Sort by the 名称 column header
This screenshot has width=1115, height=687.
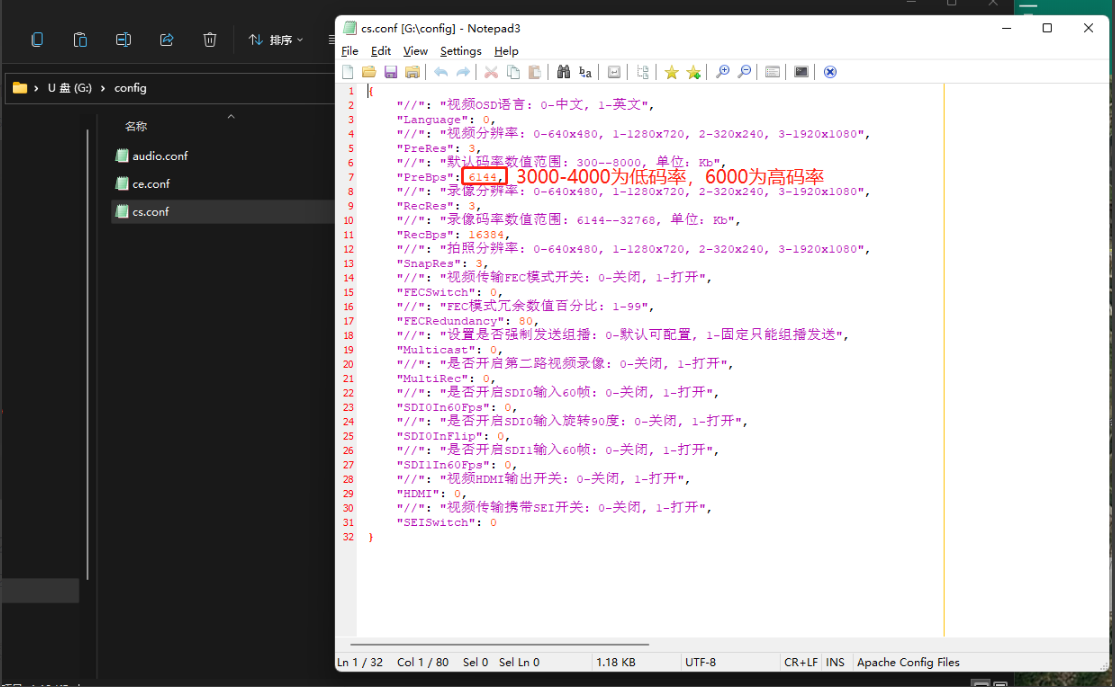[136, 127]
